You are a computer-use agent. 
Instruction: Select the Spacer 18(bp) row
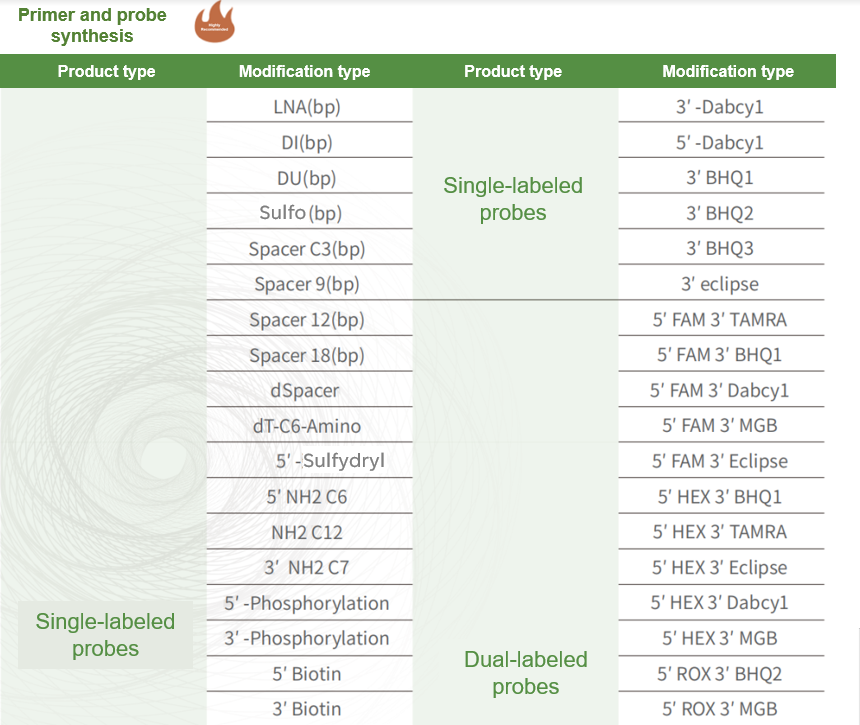(309, 355)
